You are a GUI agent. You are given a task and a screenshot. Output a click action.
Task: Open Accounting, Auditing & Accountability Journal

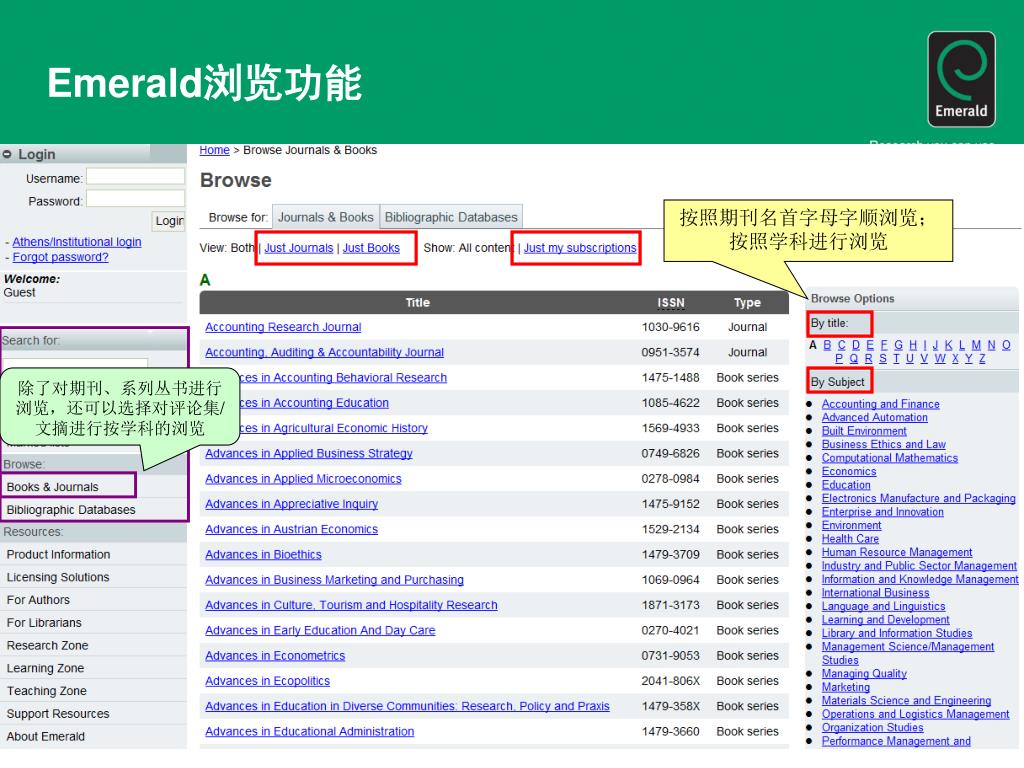pos(325,353)
